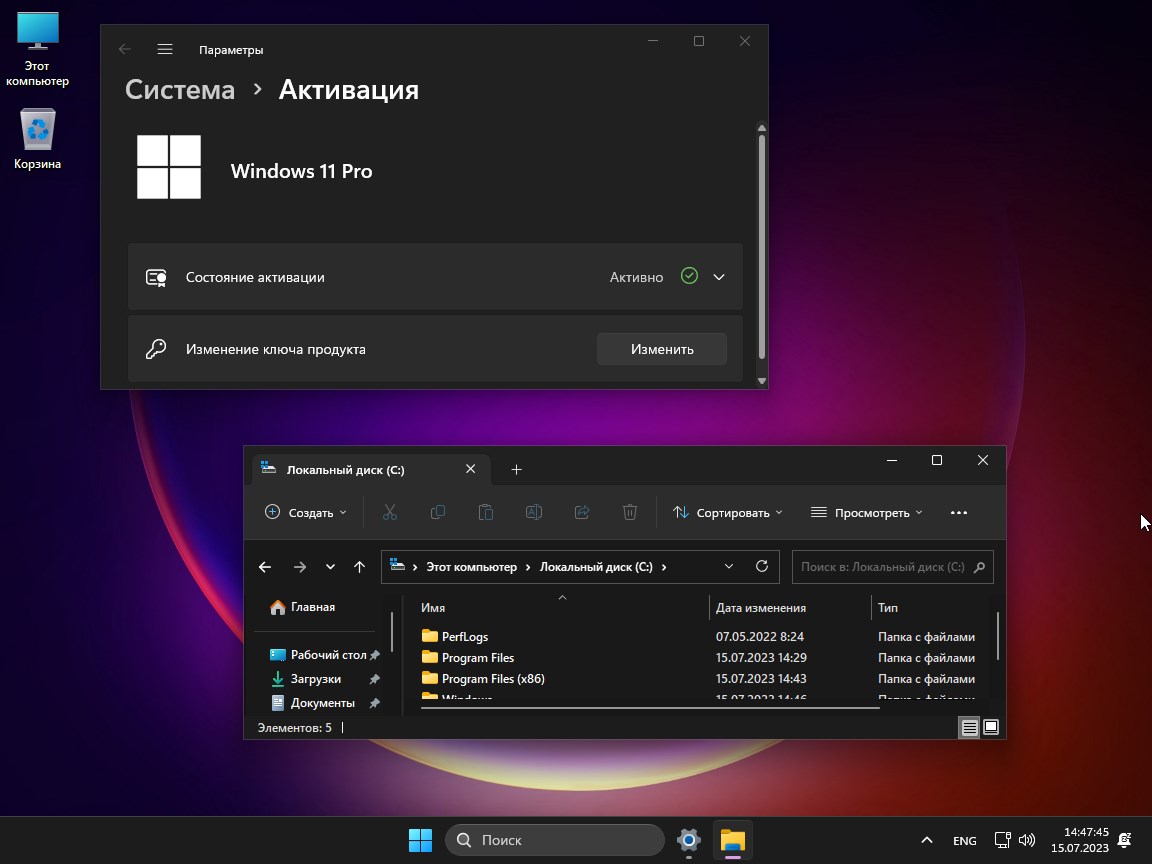
Task: Go up one folder level with the up arrow
Action: pos(359,567)
